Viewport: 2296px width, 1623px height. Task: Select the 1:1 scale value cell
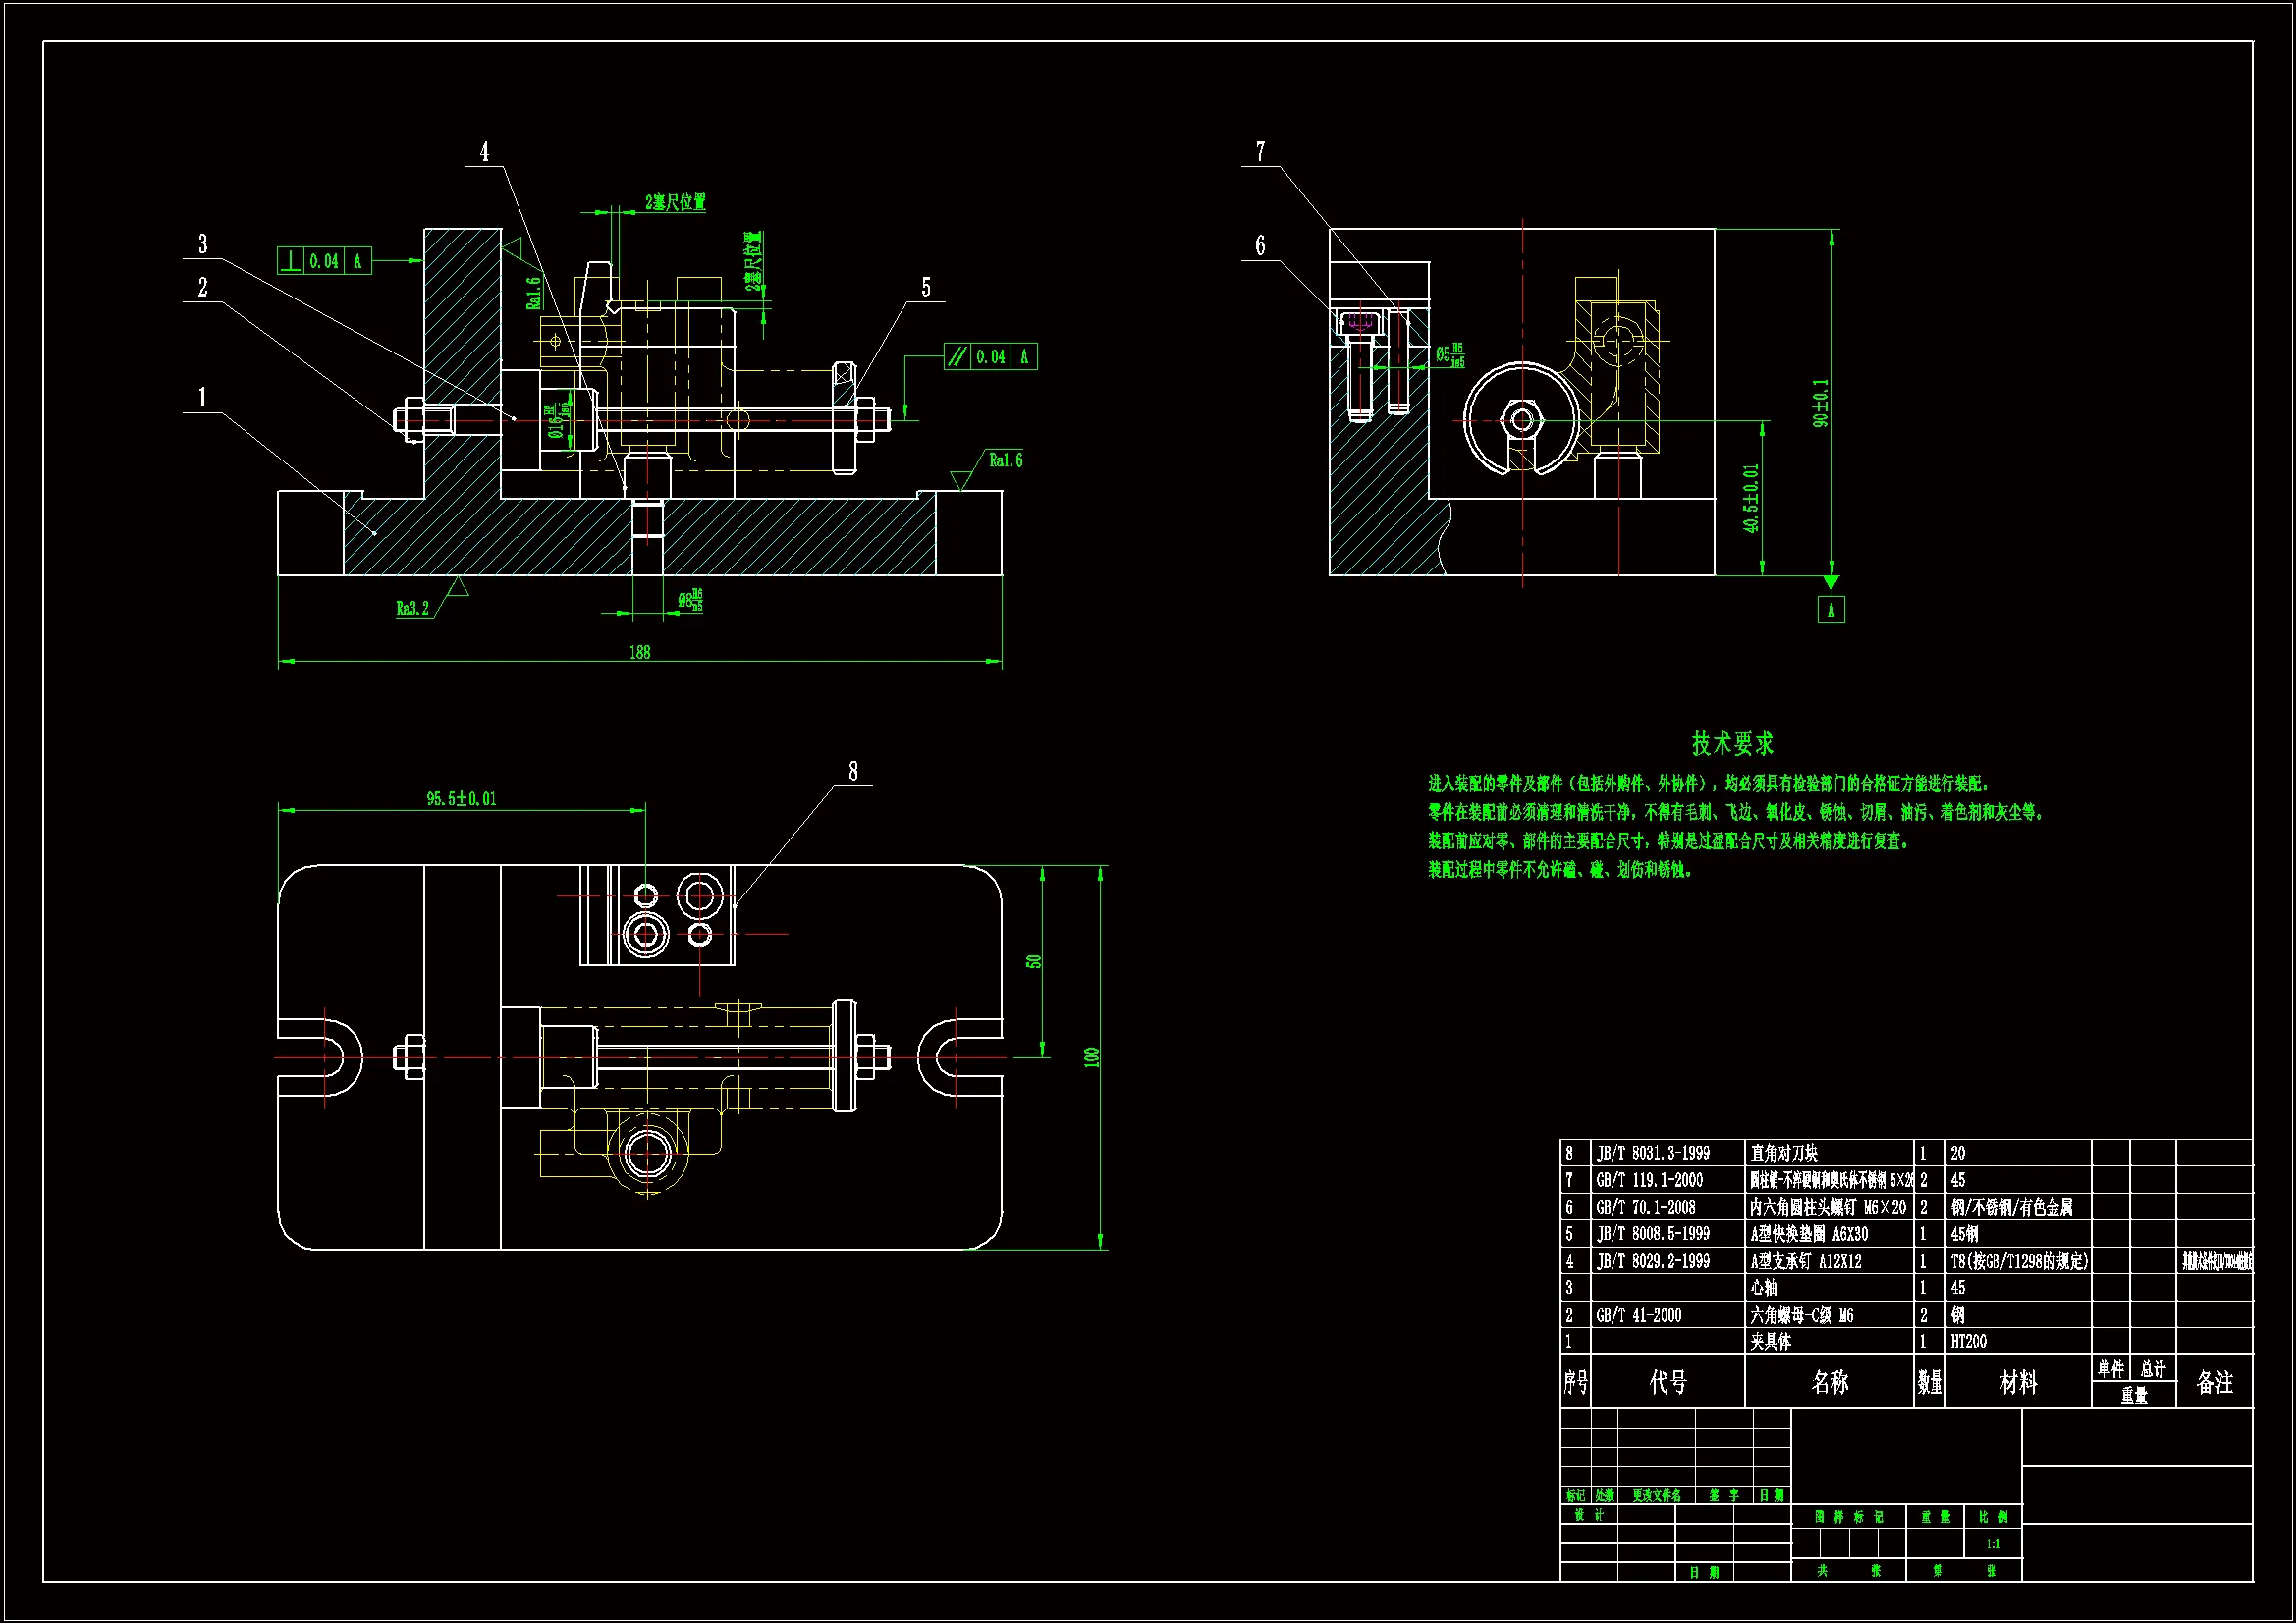pyautogui.click(x=1993, y=1544)
